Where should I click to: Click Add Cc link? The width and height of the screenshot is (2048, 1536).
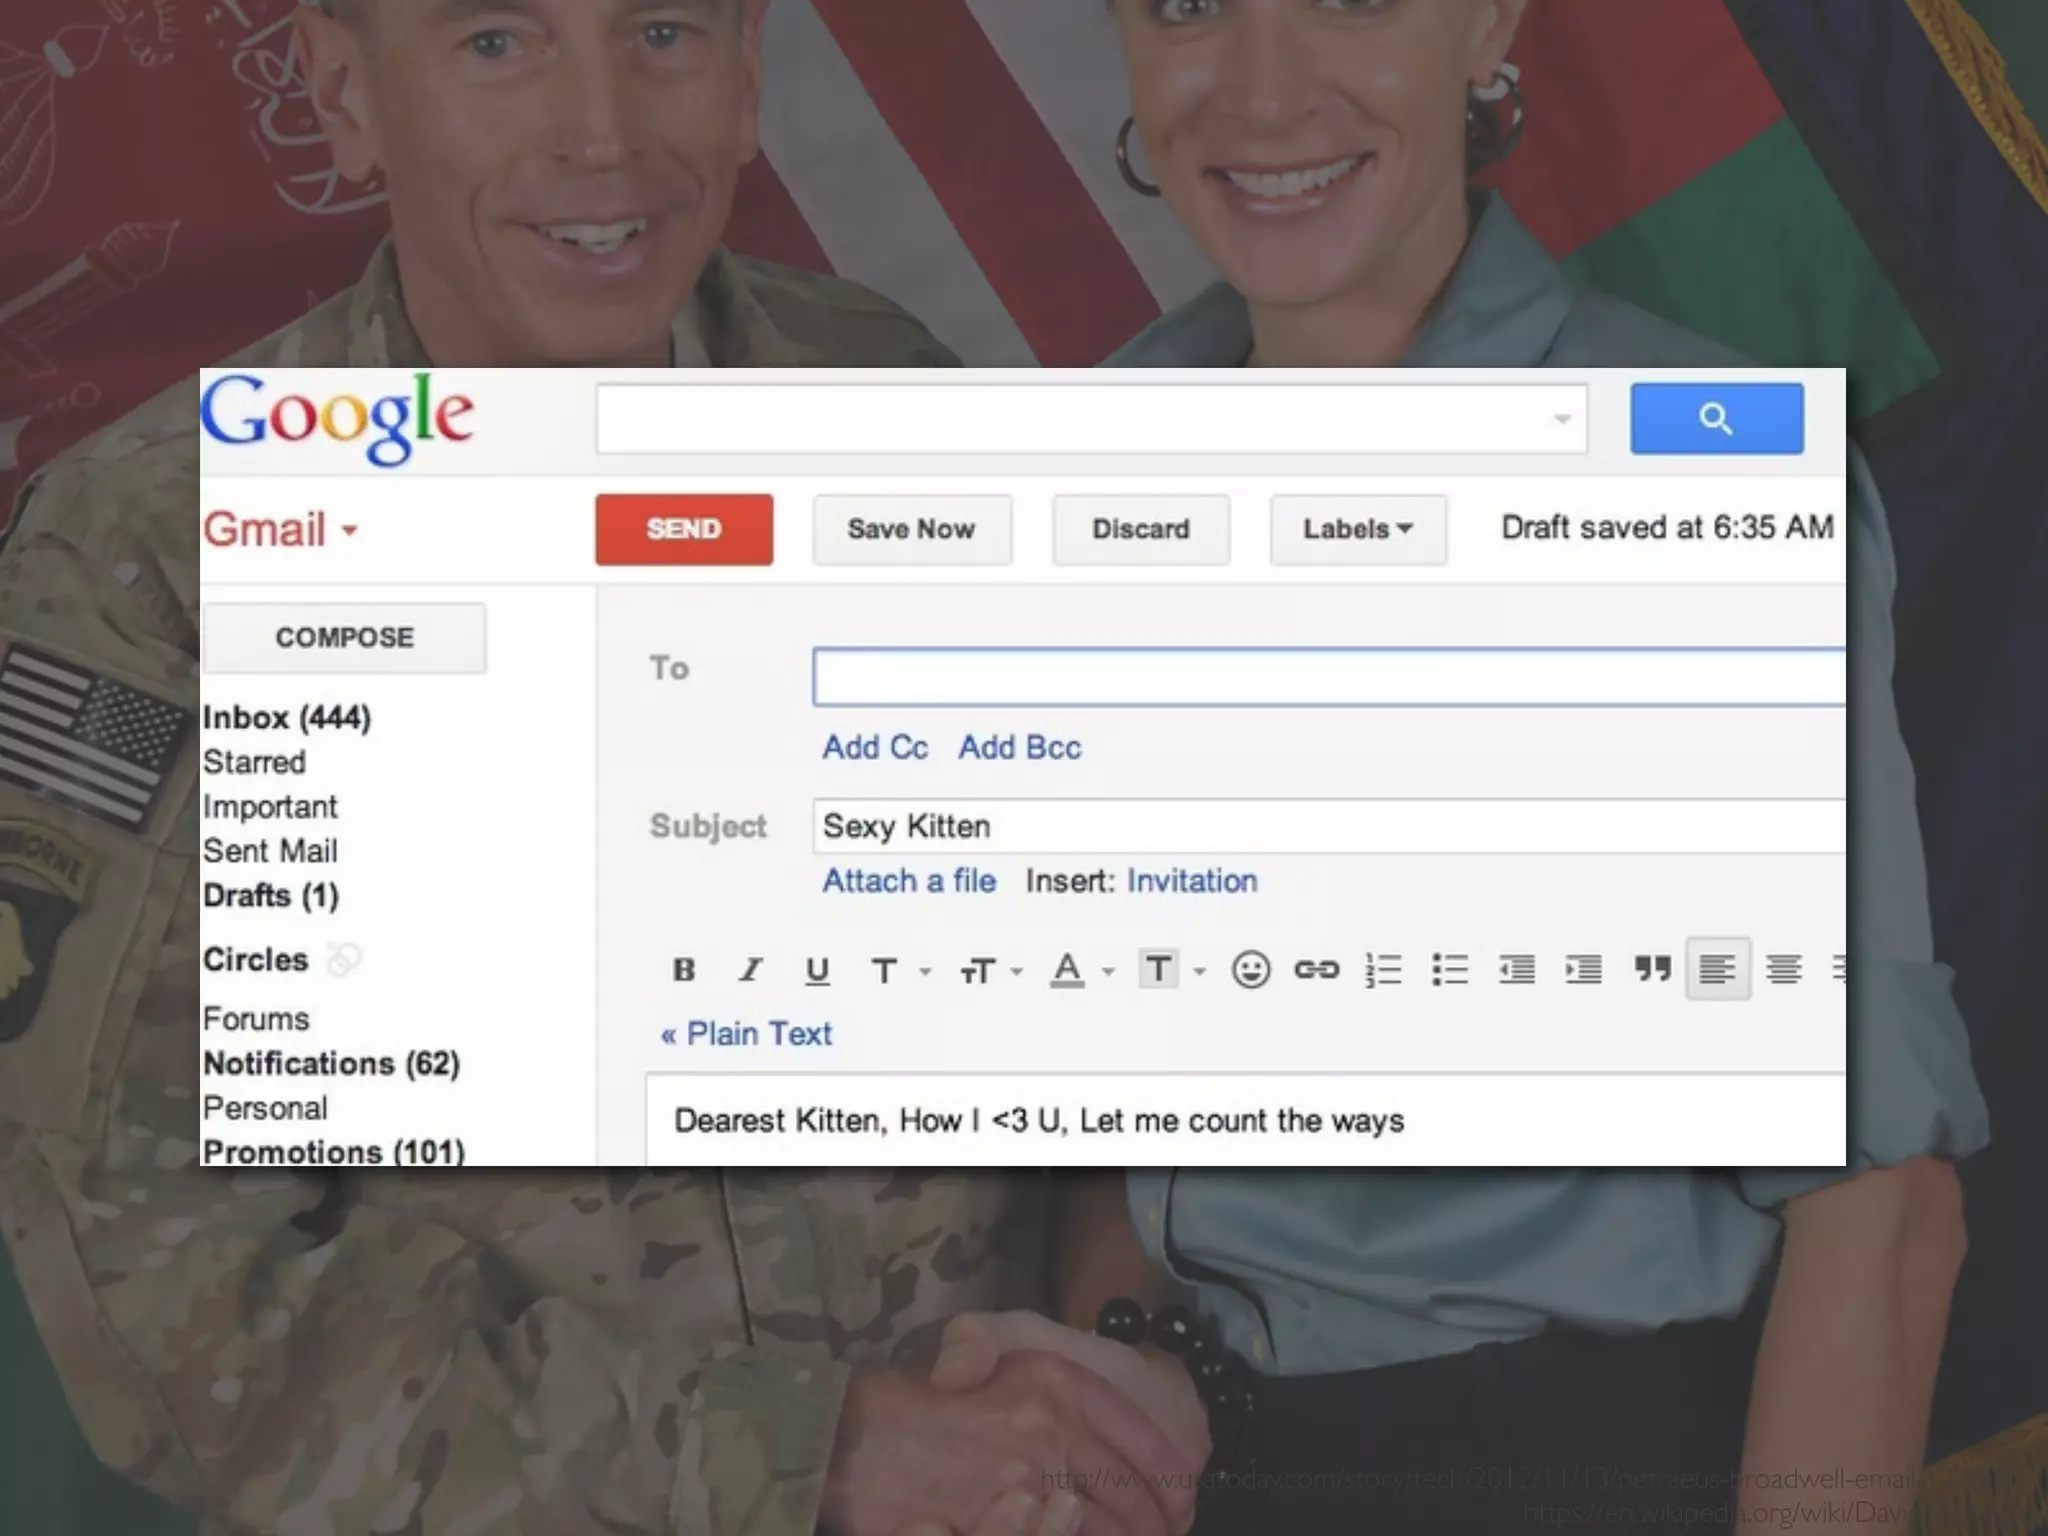[875, 747]
